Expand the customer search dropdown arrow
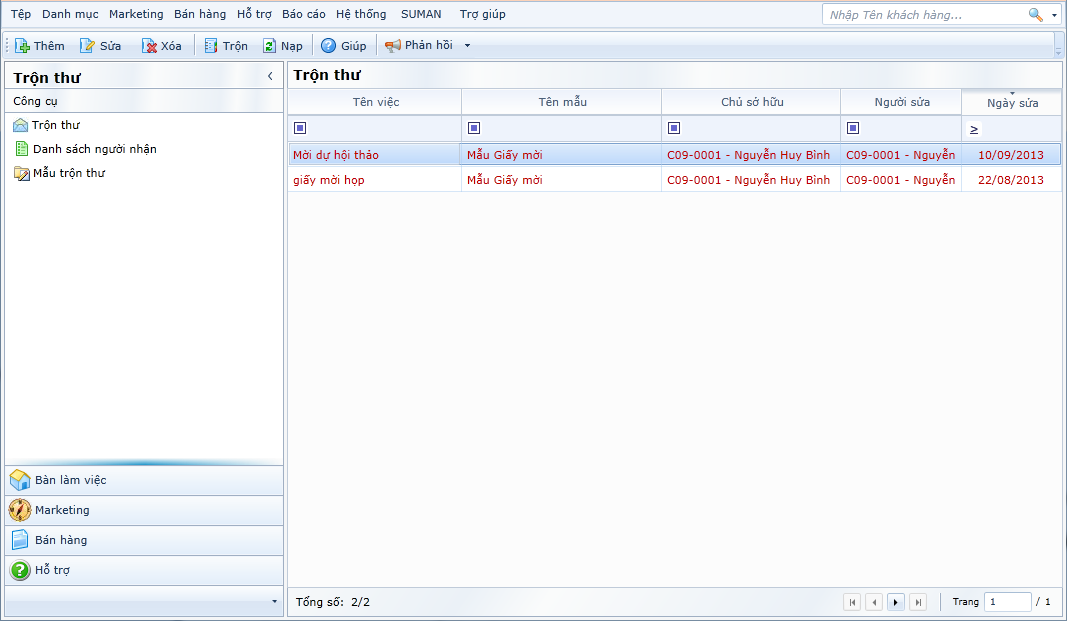This screenshot has height=621, width=1067. 1054,16
